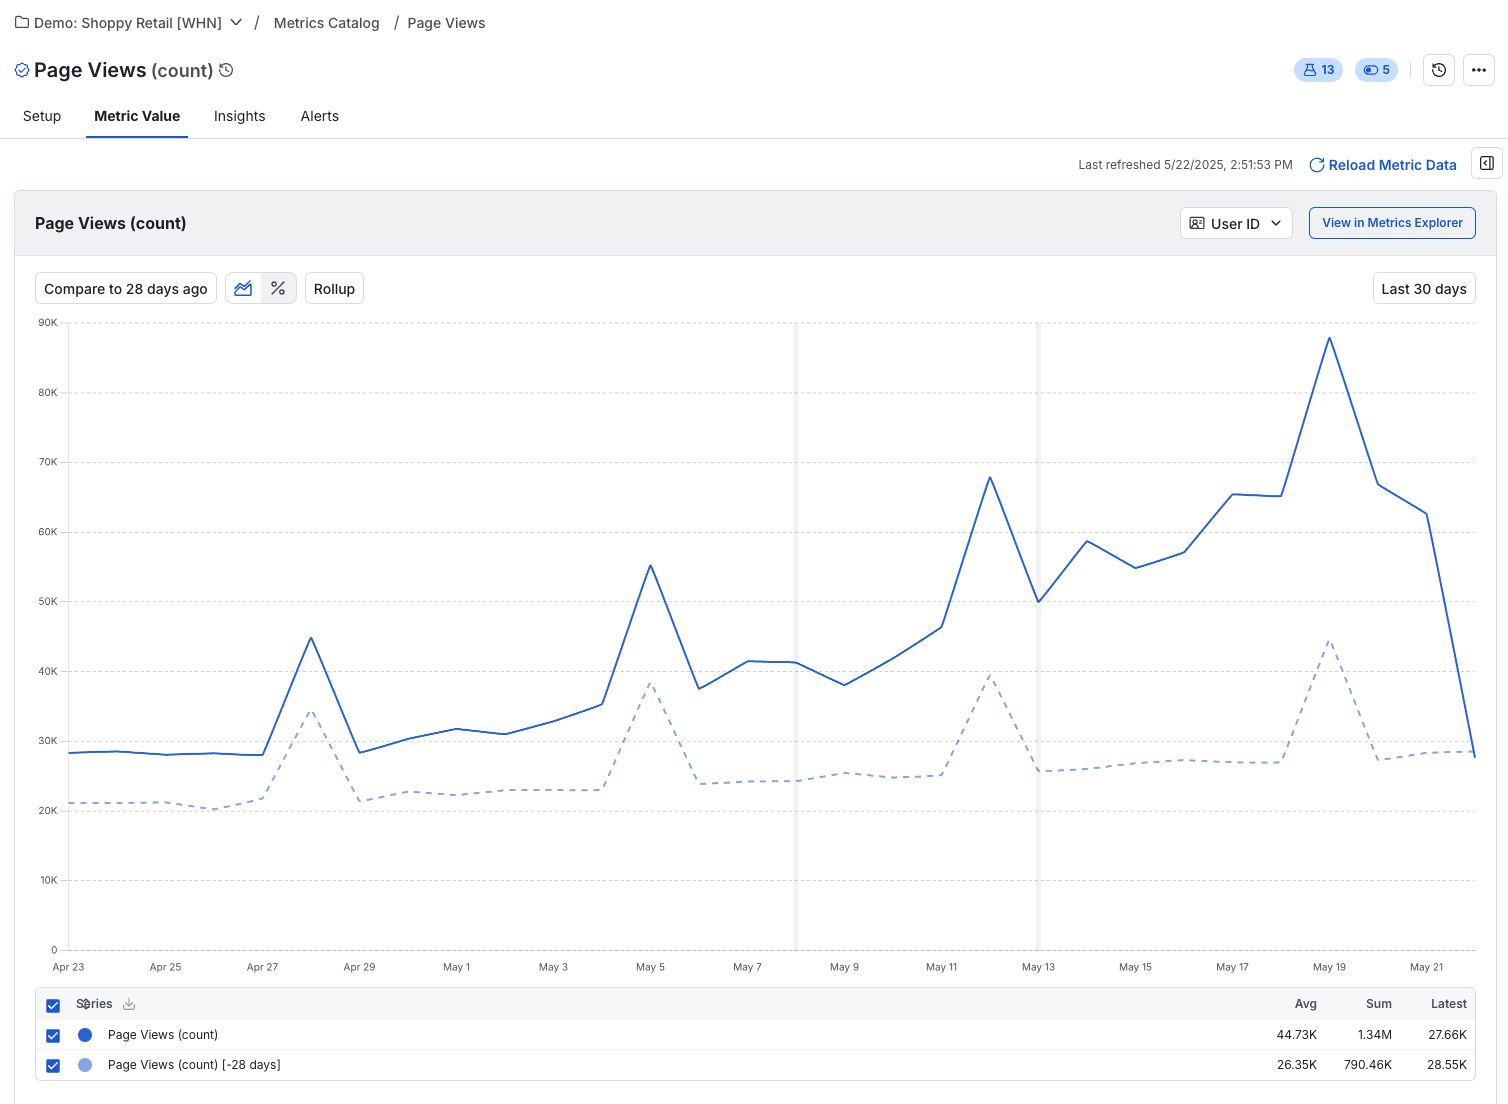
Task: Change the Last 30 days time range
Action: pos(1424,288)
